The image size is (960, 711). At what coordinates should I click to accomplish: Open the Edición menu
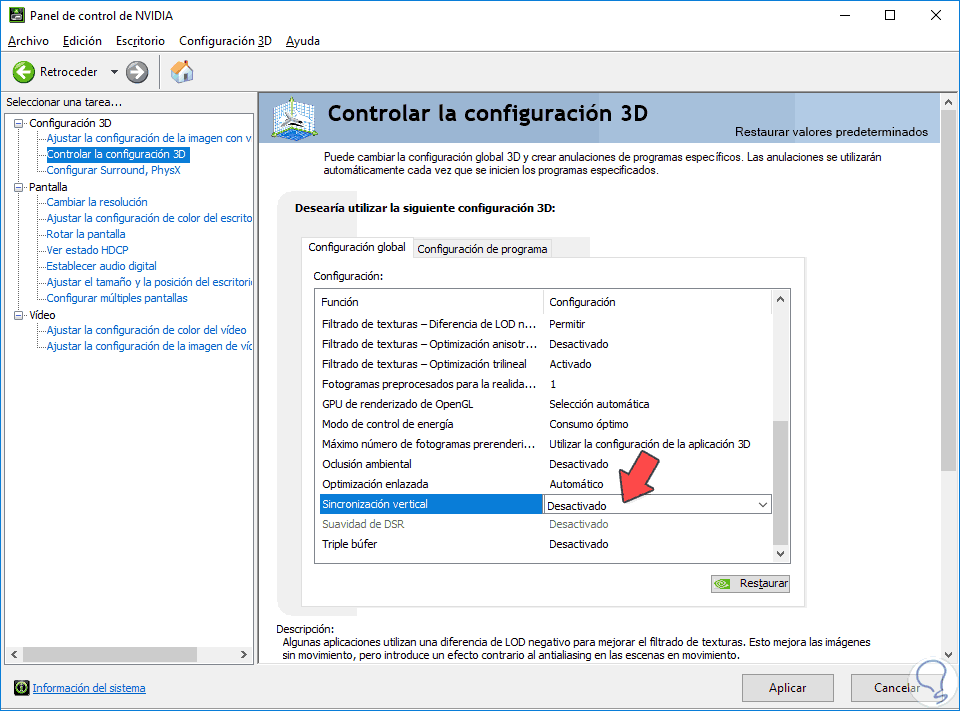(x=82, y=41)
